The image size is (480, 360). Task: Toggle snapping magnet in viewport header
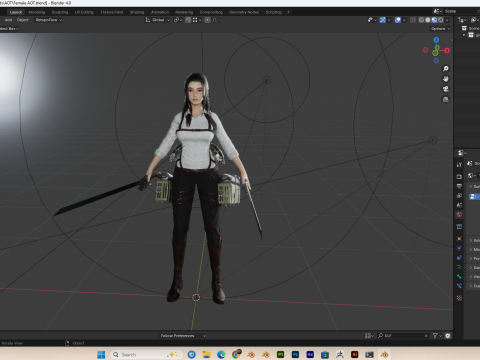[188, 20]
